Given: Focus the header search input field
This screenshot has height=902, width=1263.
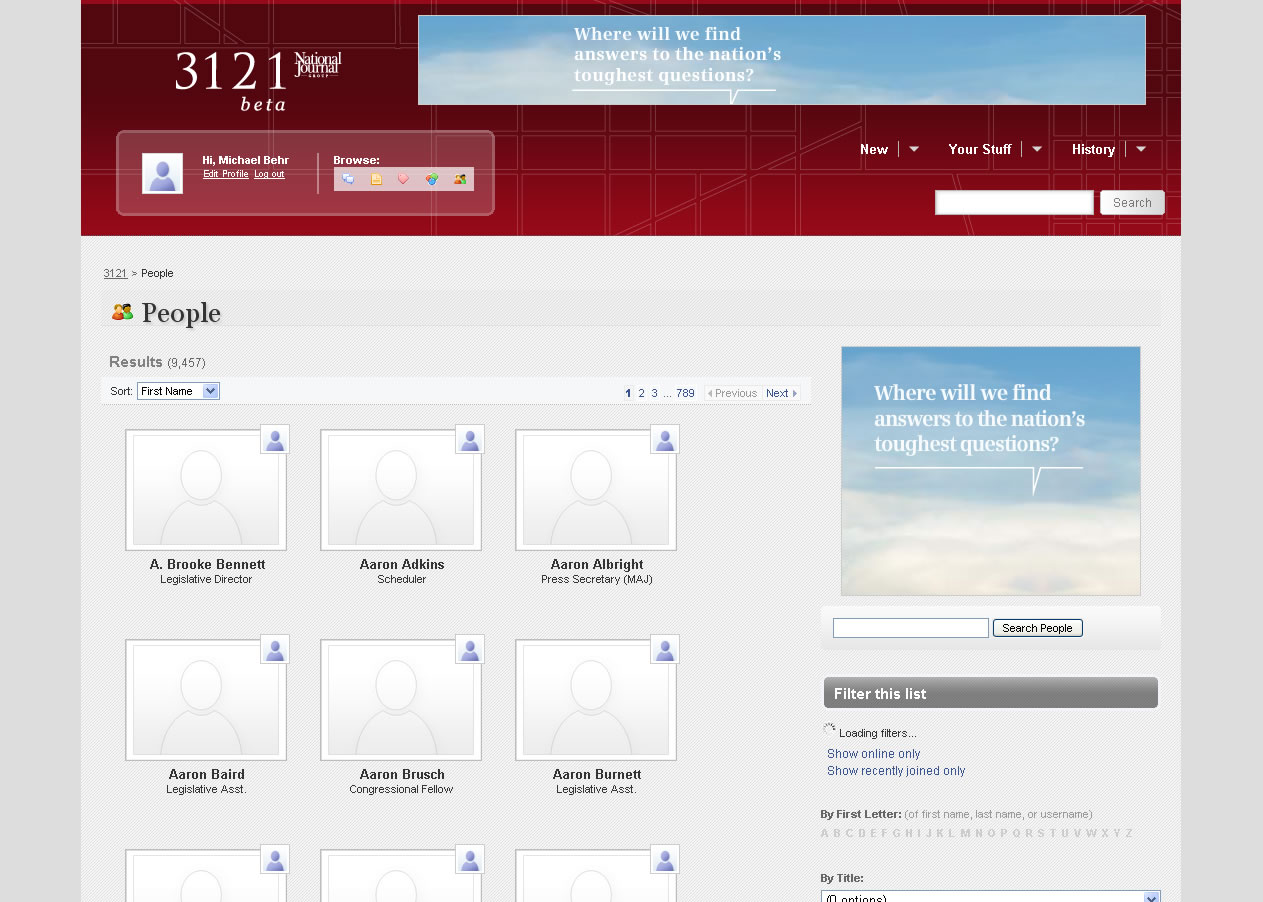Looking at the screenshot, I should [1014, 202].
